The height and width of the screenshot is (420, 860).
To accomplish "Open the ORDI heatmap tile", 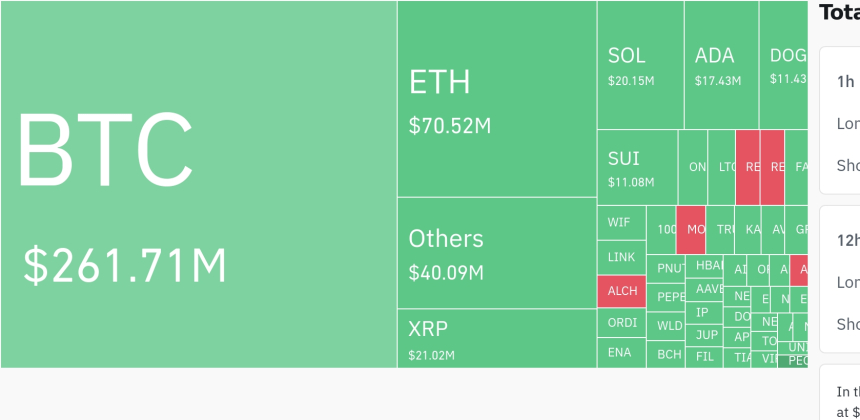I will tap(622, 322).
